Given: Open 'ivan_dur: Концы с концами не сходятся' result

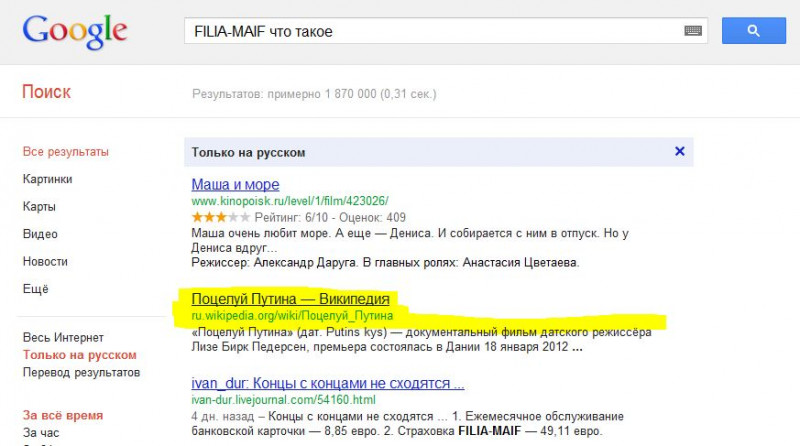Looking at the screenshot, I should click(x=328, y=383).
